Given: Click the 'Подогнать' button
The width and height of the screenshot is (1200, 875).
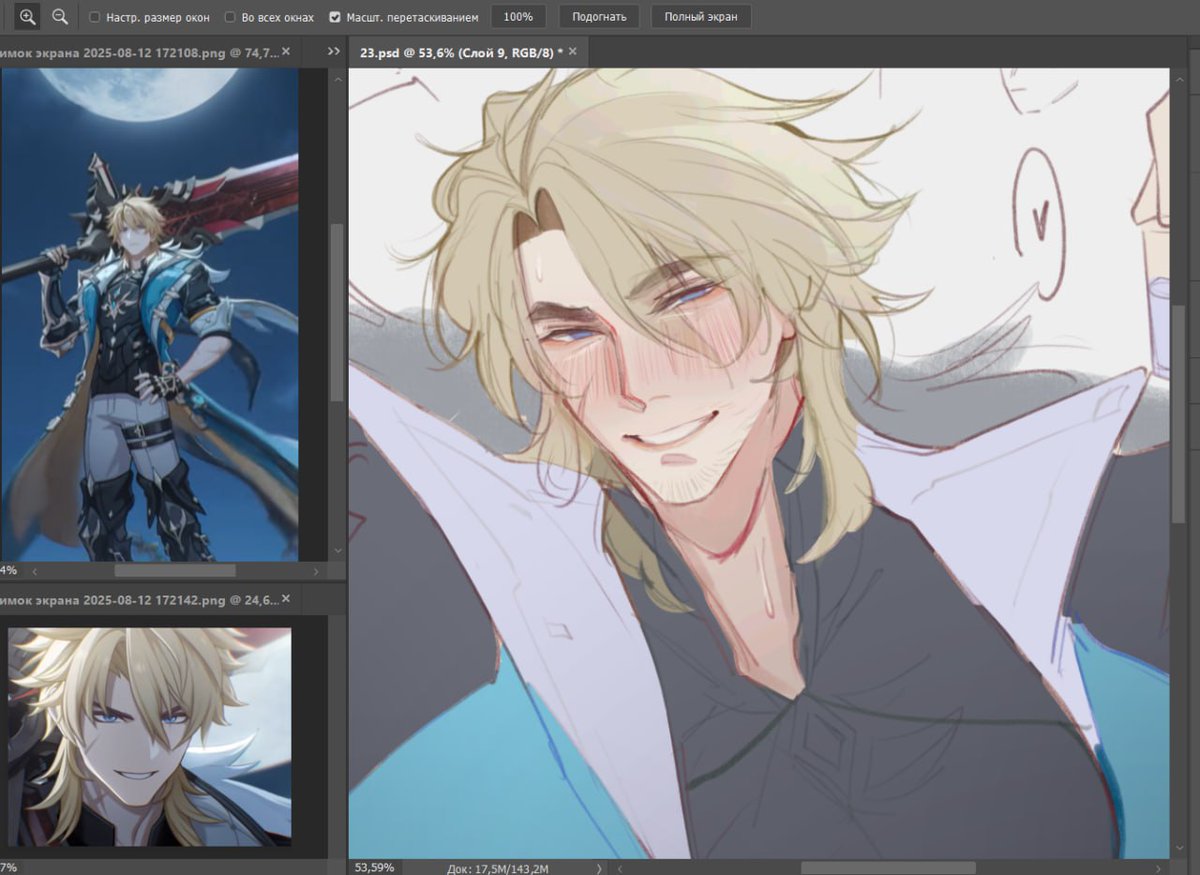Looking at the screenshot, I should pyautogui.click(x=599, y=17).
